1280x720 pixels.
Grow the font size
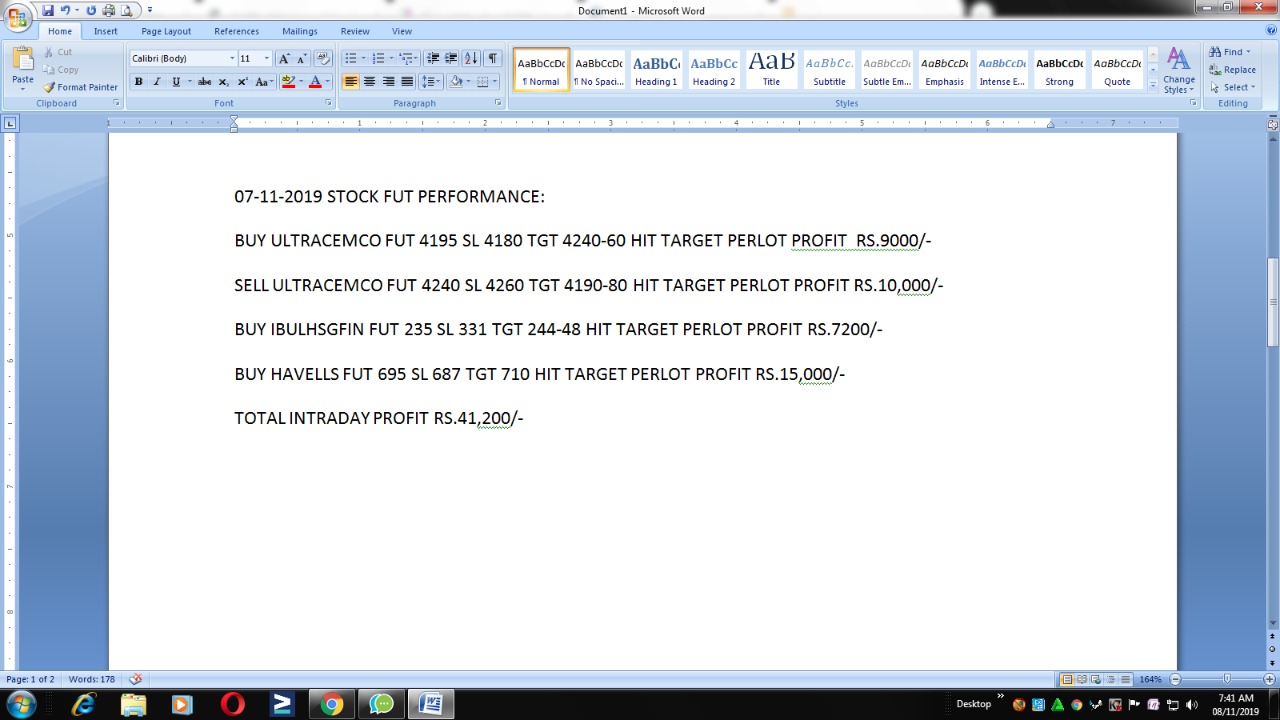coord(284,59)
